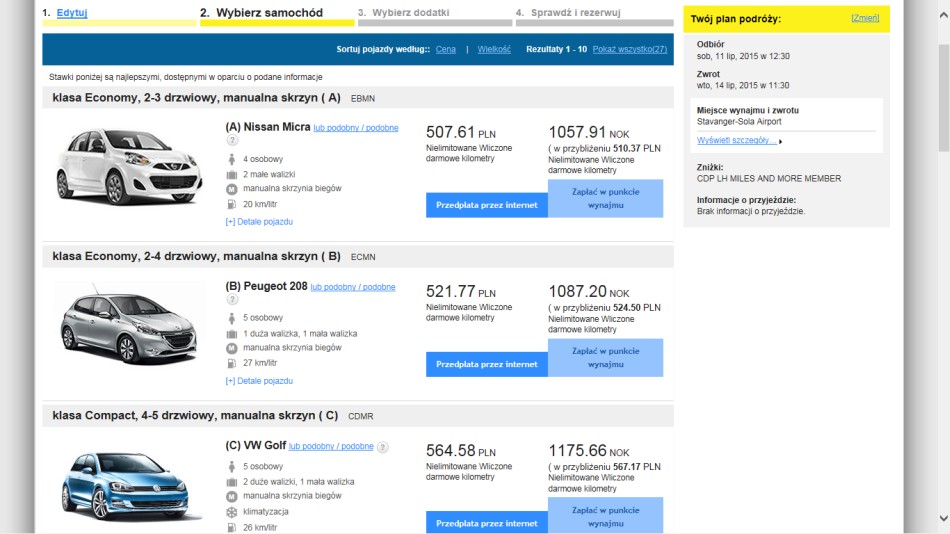This screenshot has width=950, height=534.
Task: Click the 1087.20 NOK price text
Action: pyautogui.click(x=588, y=292)
